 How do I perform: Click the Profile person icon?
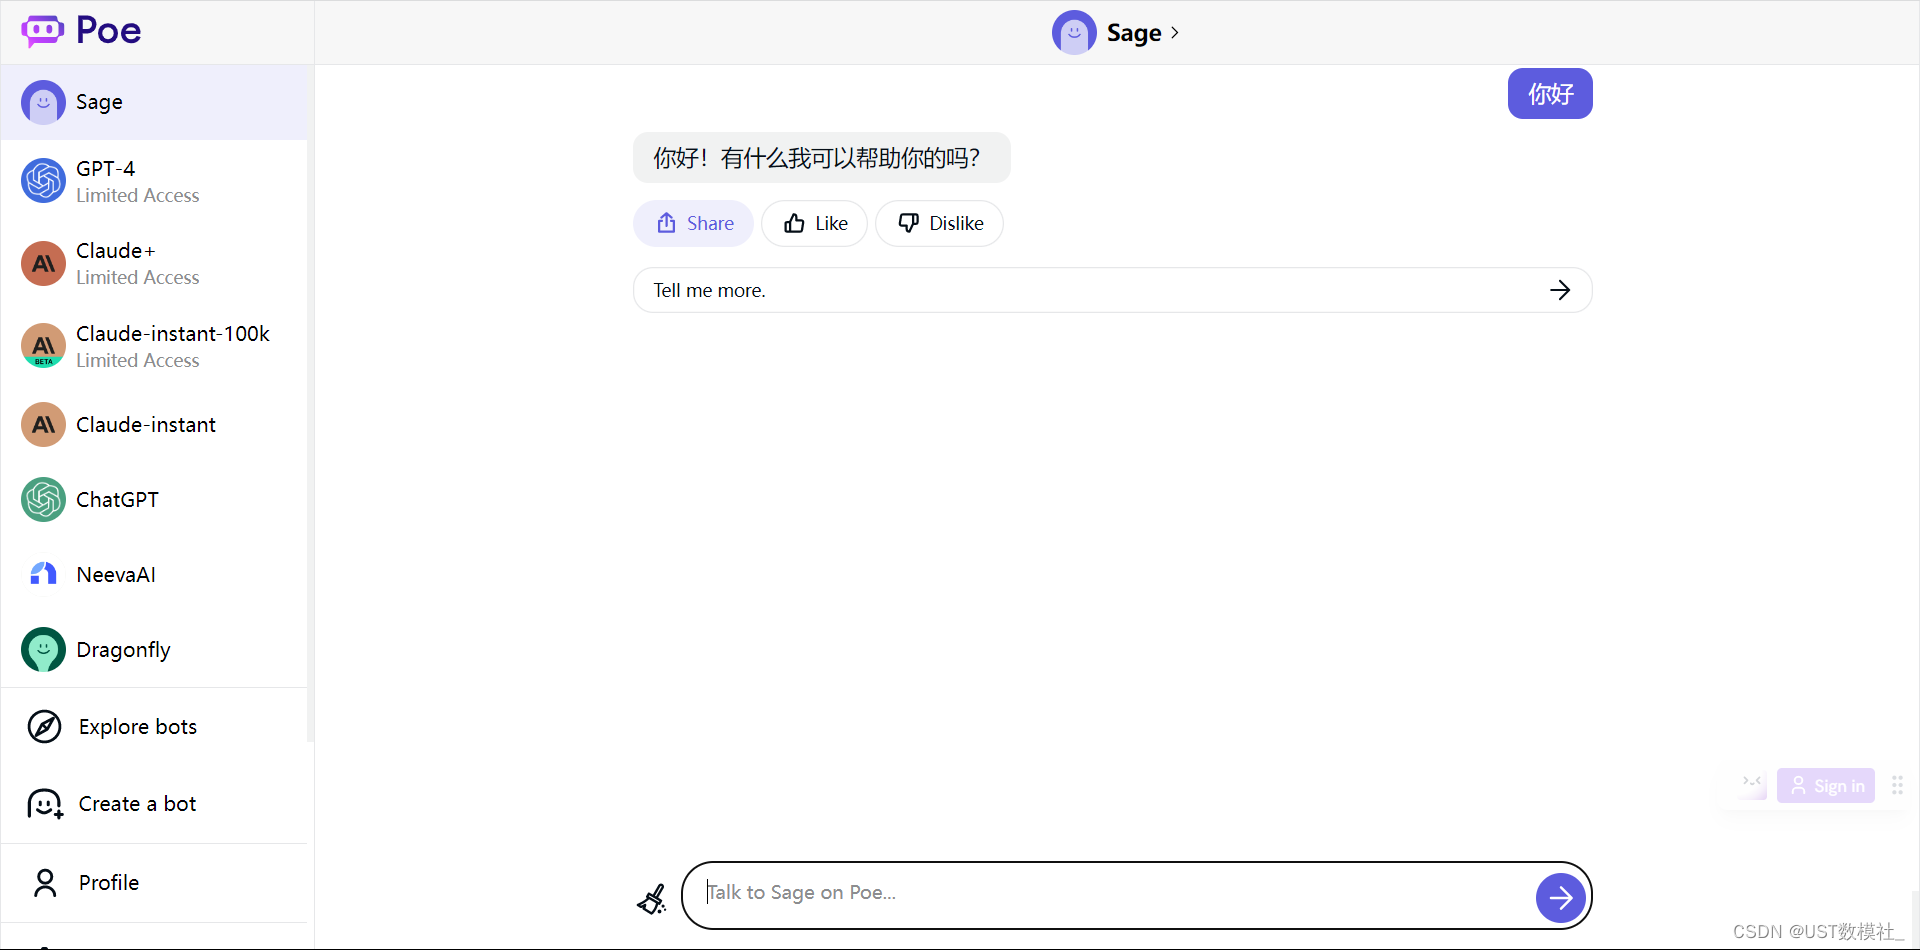tap(45, 883)
